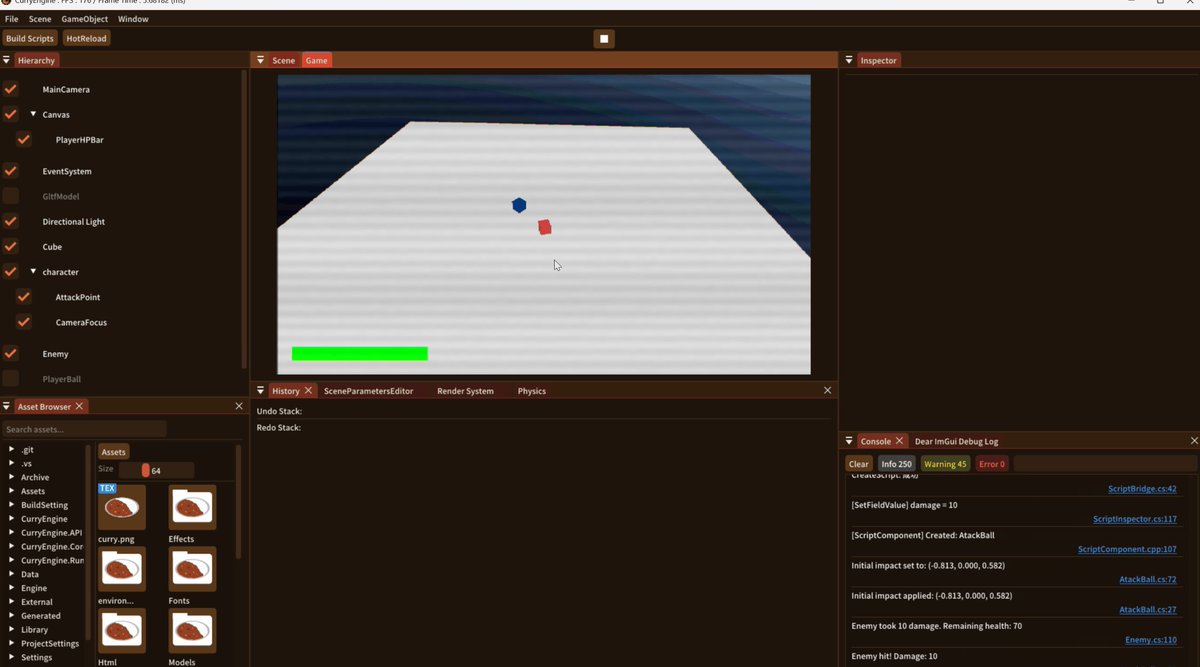Expand the CurryEngine folder tree arrow

pos(11,519)
